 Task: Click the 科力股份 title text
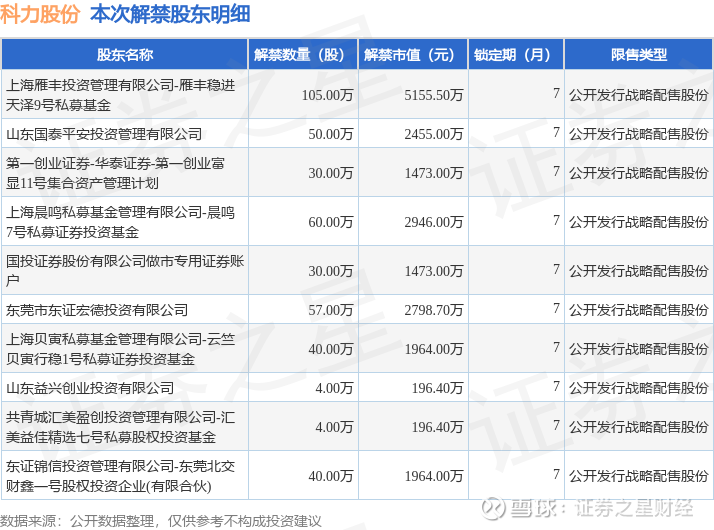point(40,14)
